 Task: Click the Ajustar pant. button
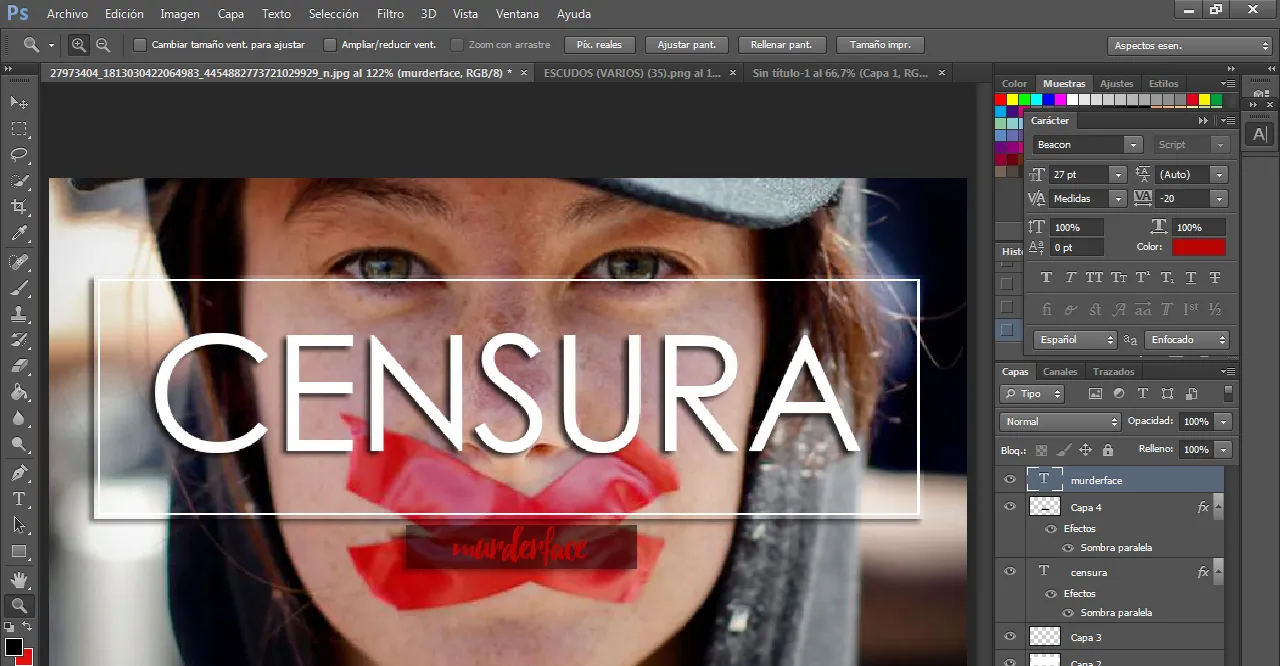pos(687,45)
